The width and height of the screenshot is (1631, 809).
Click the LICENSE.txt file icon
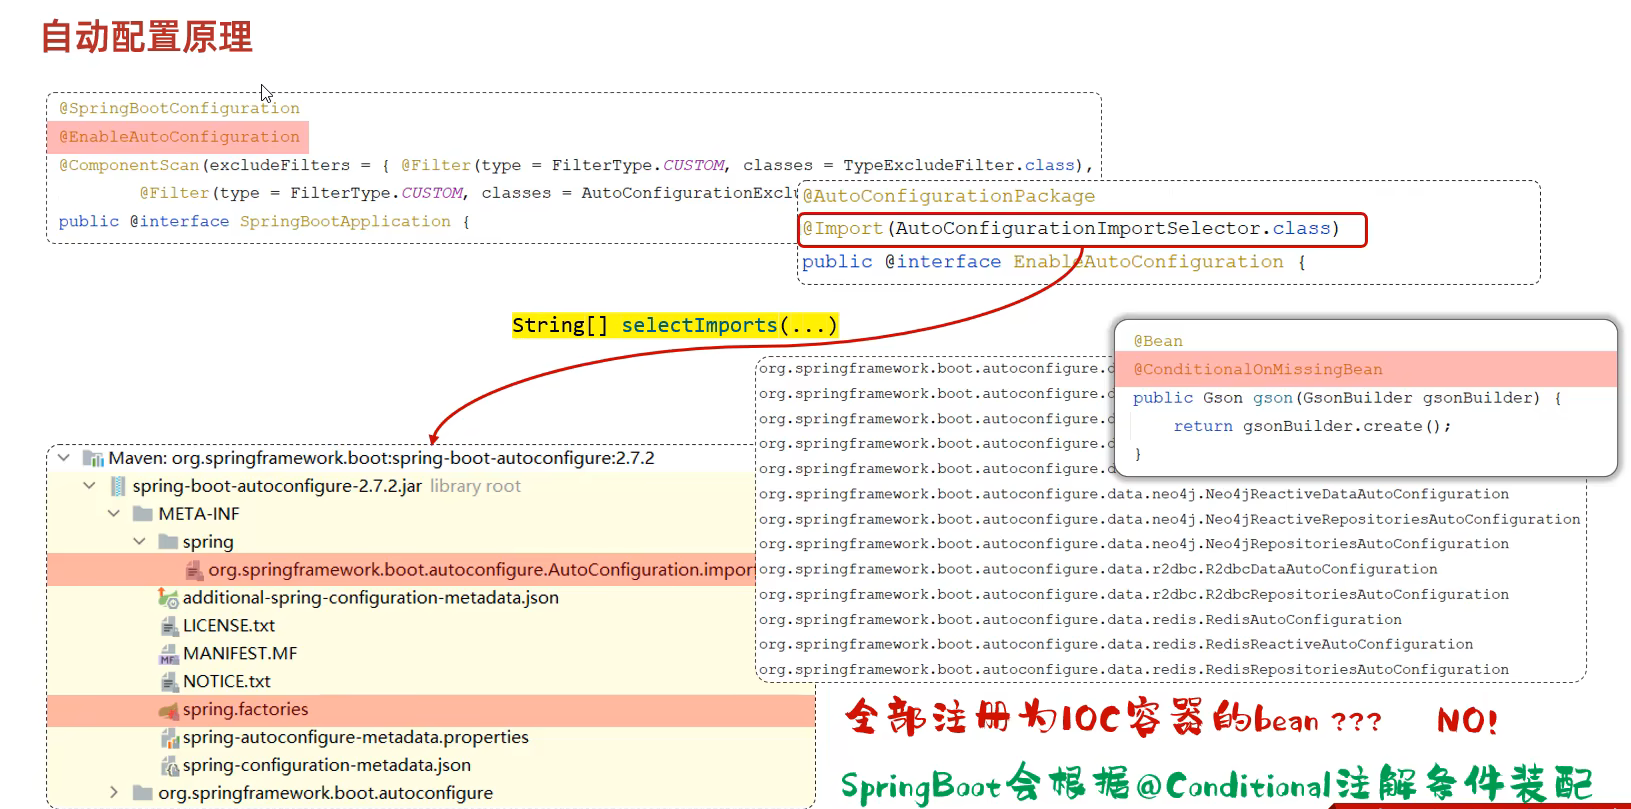tap(169, 626)
